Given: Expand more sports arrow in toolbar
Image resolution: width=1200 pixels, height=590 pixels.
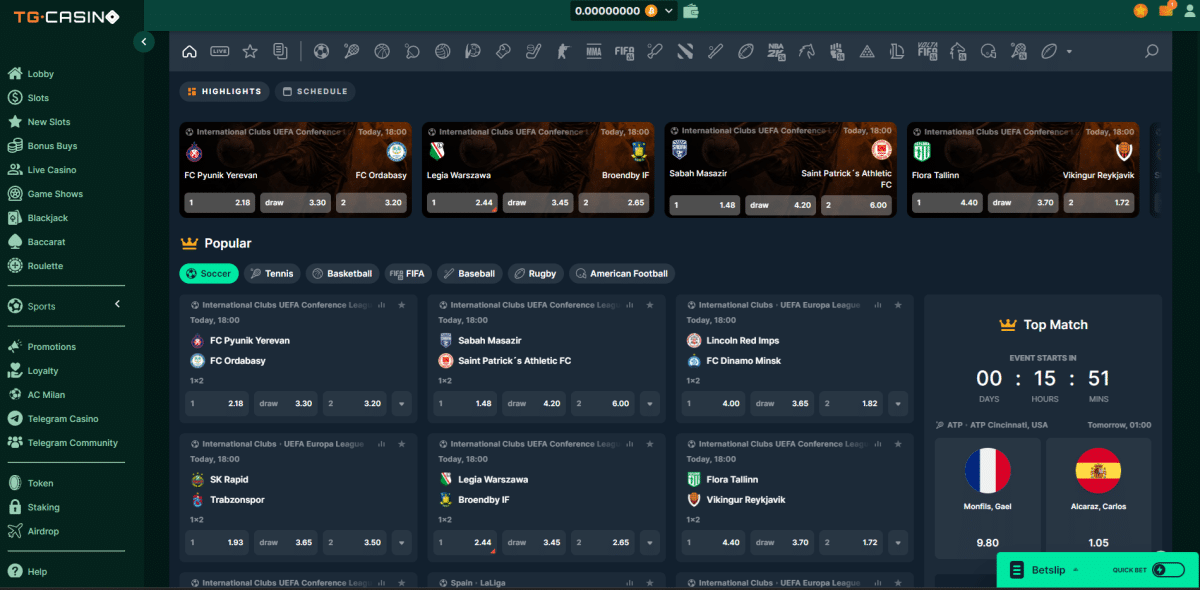Looking at the screenshot, I should [1069, 51].
